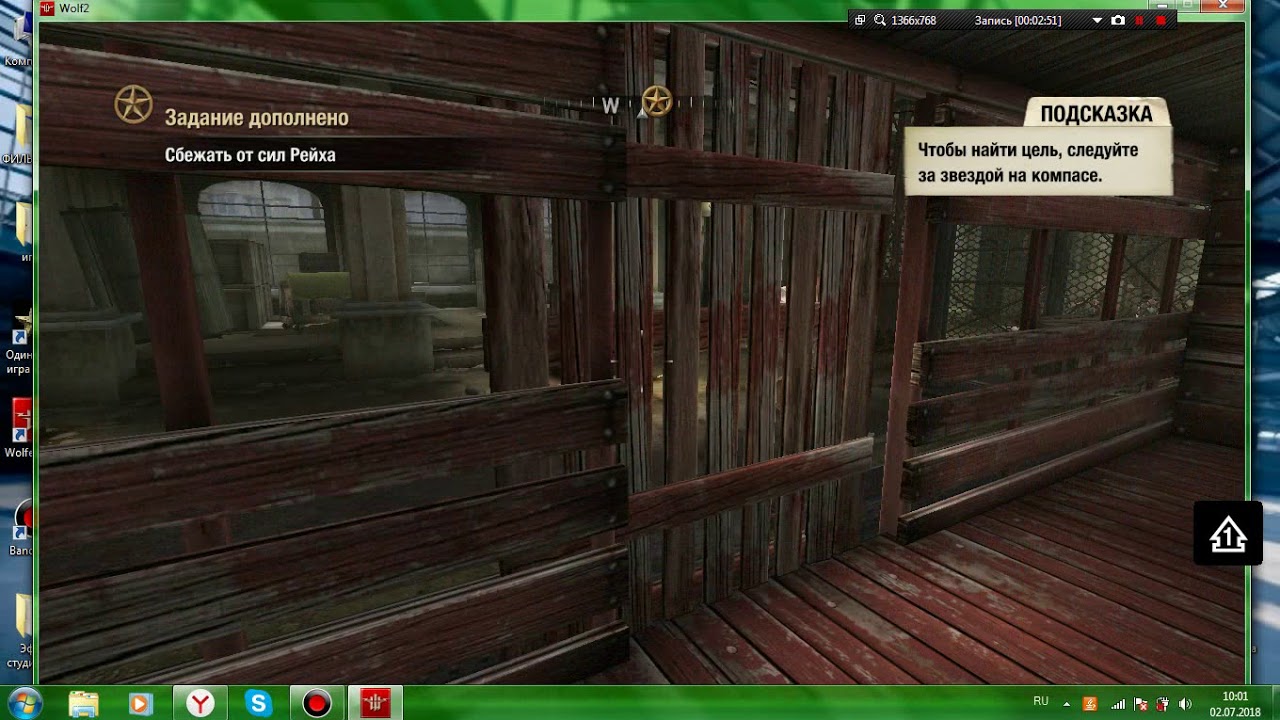Click the hint text about following the compass star
This screenshot has width=1280, height=720.
(x=1028, y=163)
